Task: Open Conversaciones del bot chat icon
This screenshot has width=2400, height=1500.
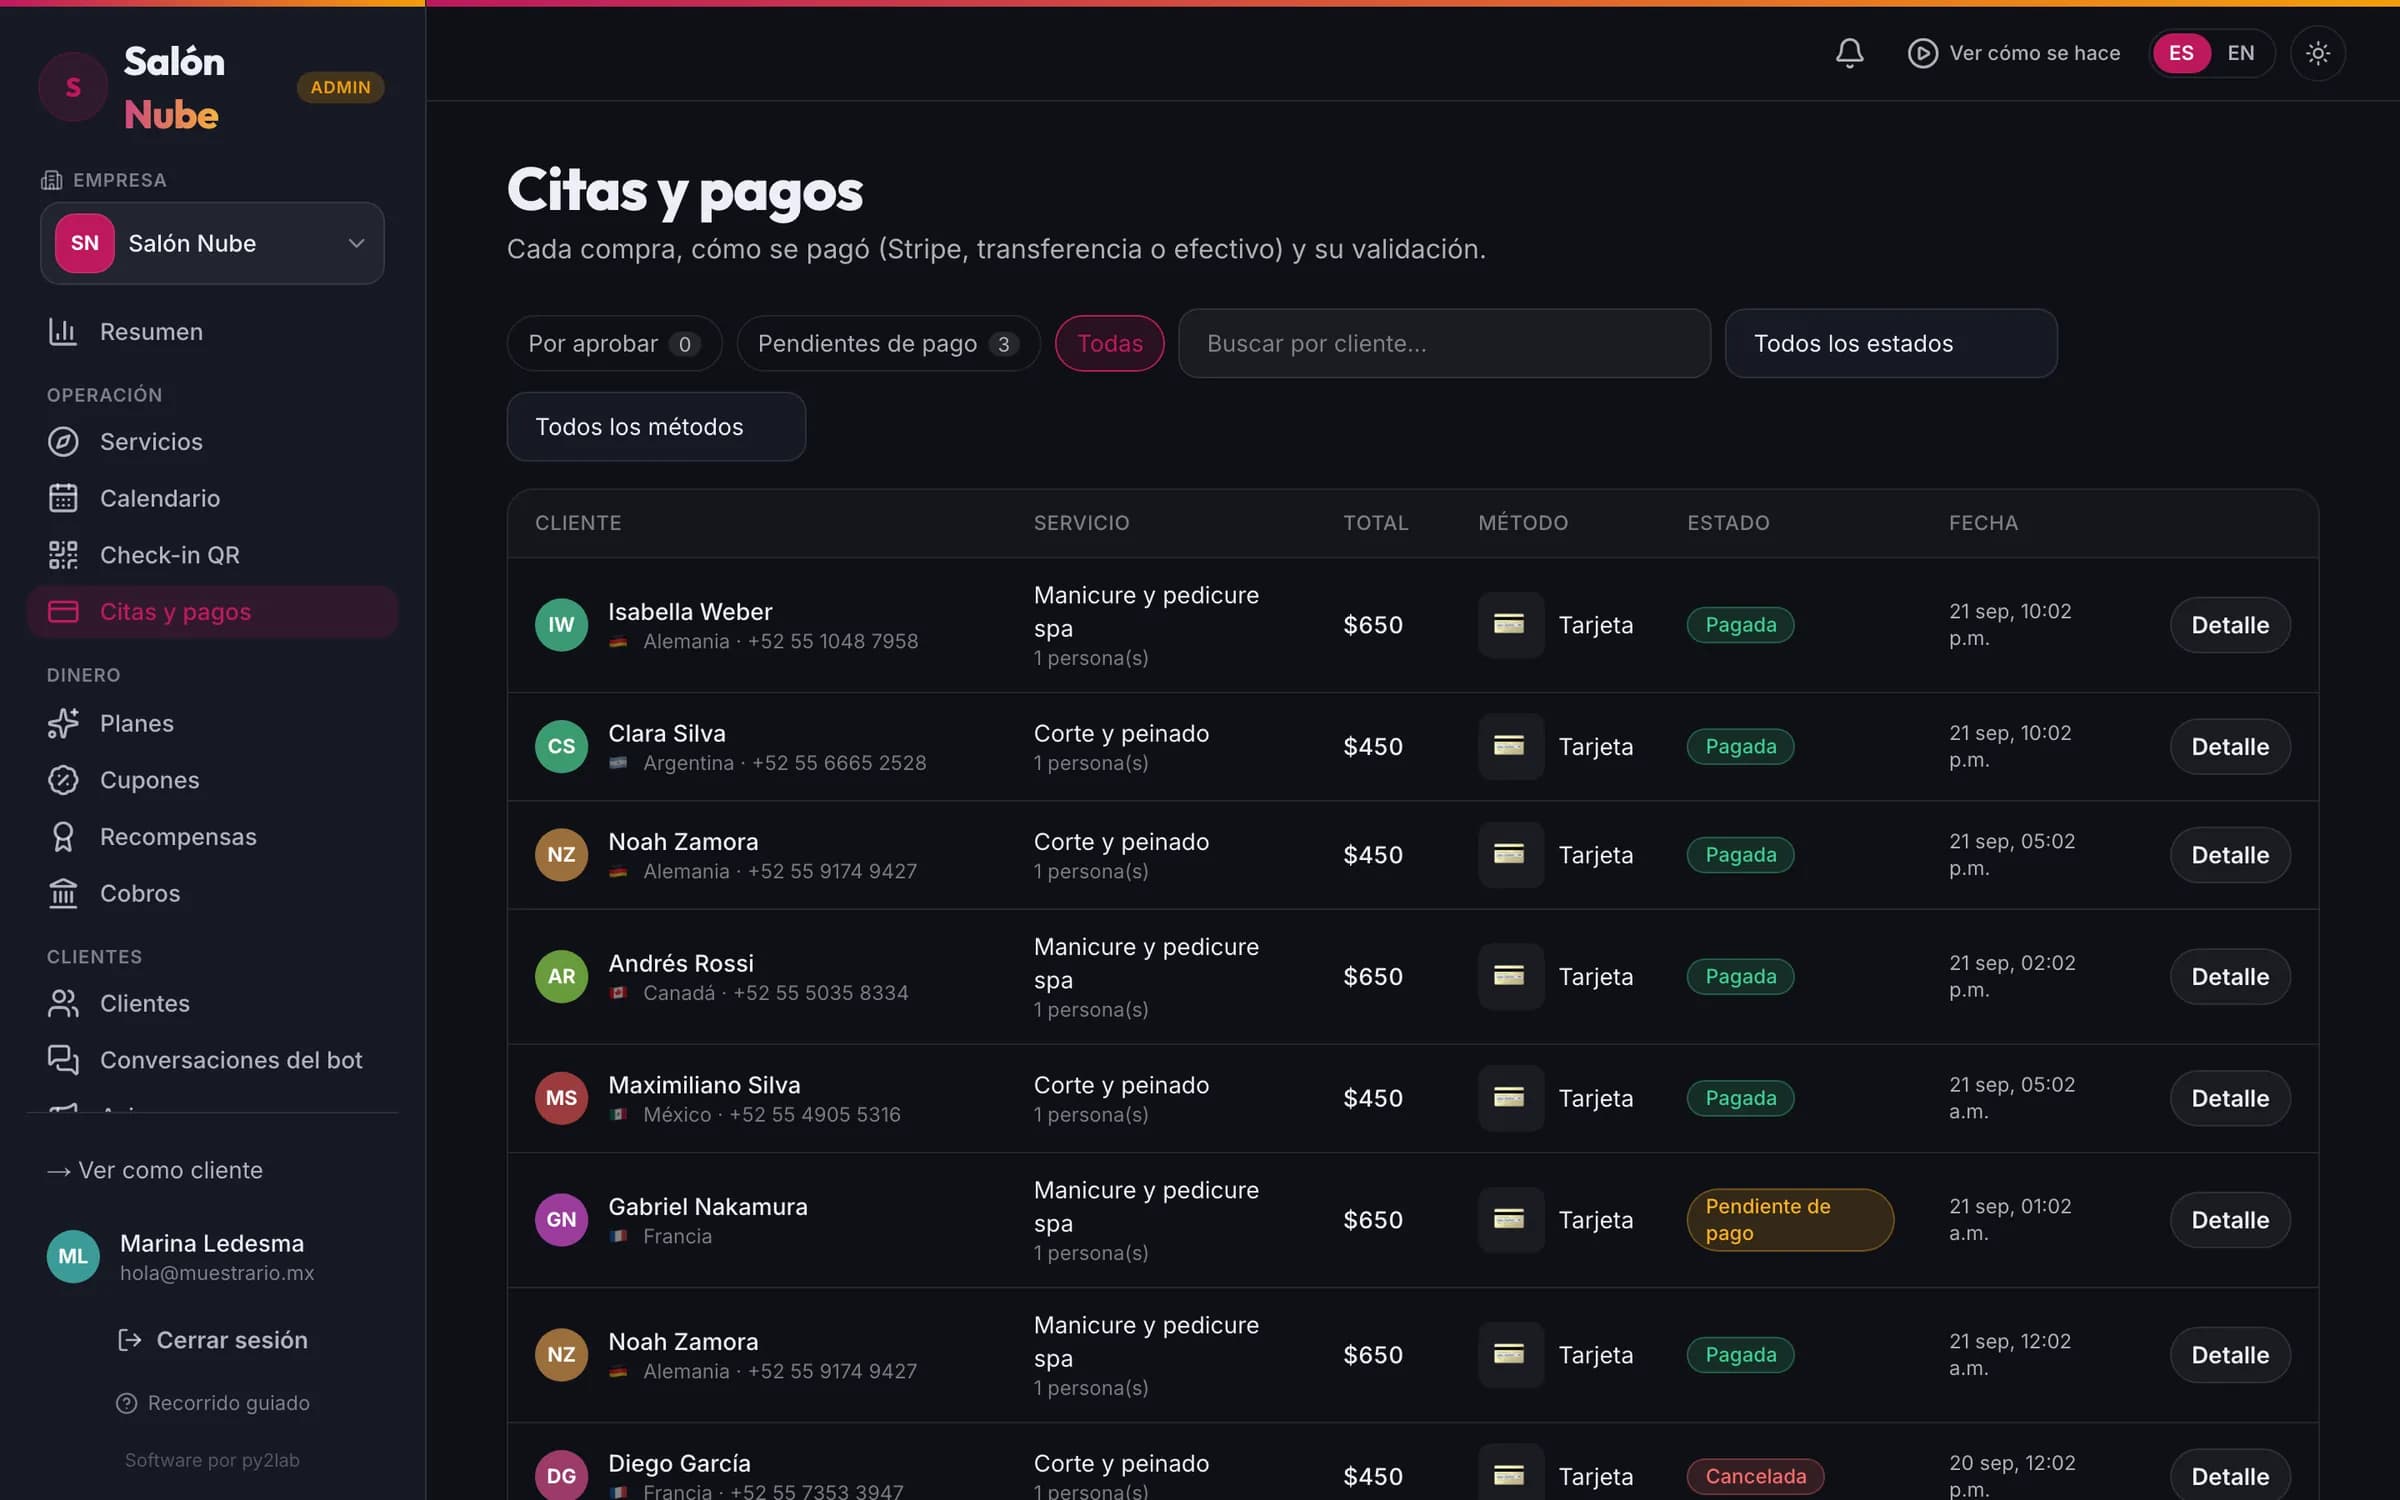Action: [x=63, y=1060]
